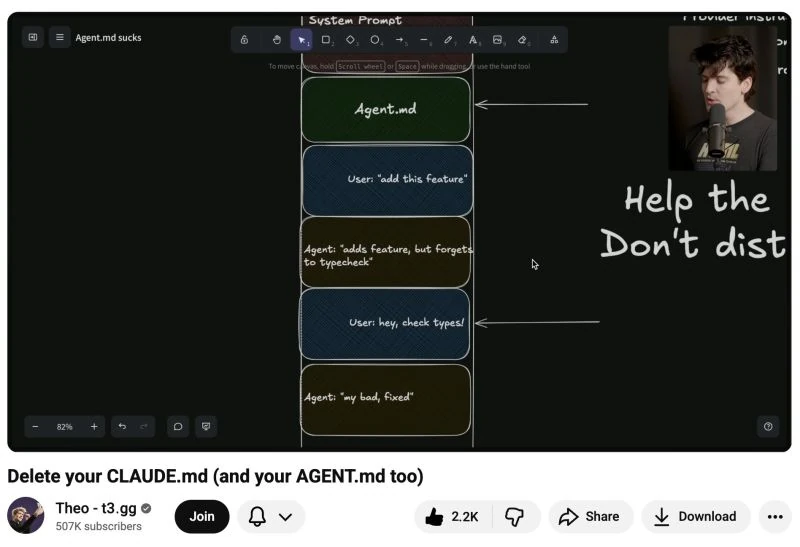Toggle the keep-tool-active lock icon

tap(244, 40)
